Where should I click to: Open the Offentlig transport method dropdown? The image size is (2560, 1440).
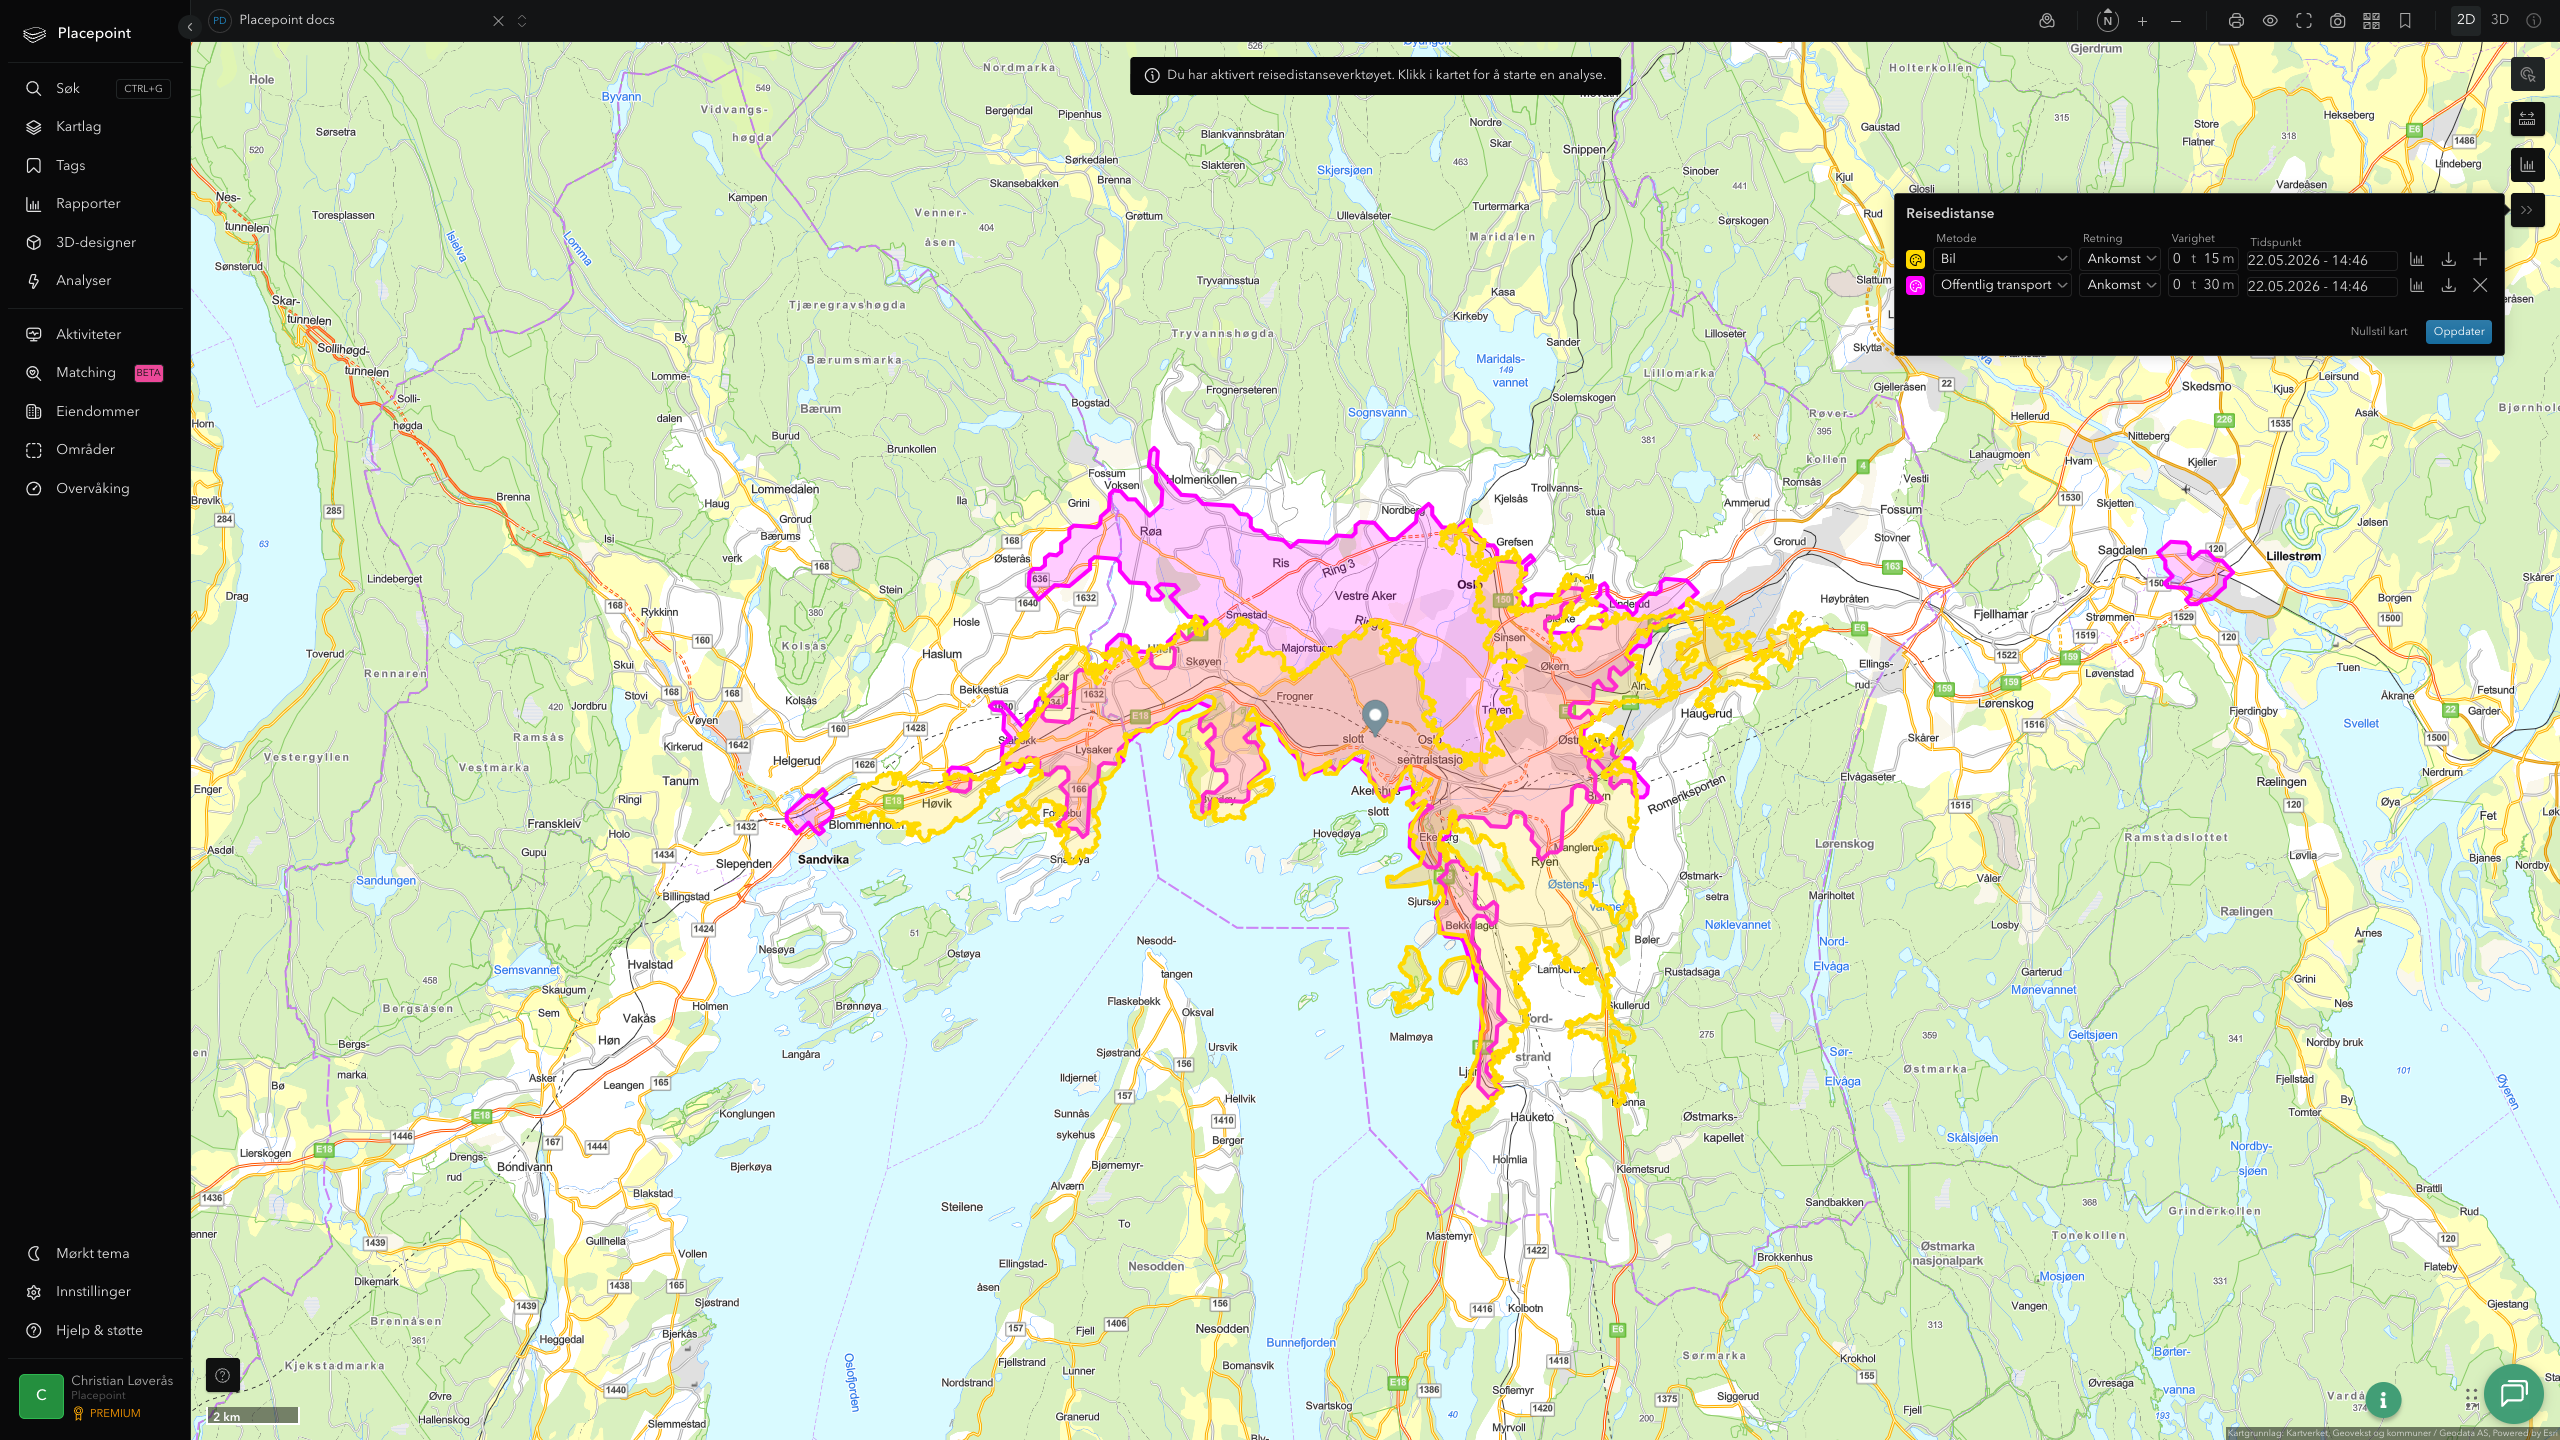pyautogui.click(x=2002, y=285)
